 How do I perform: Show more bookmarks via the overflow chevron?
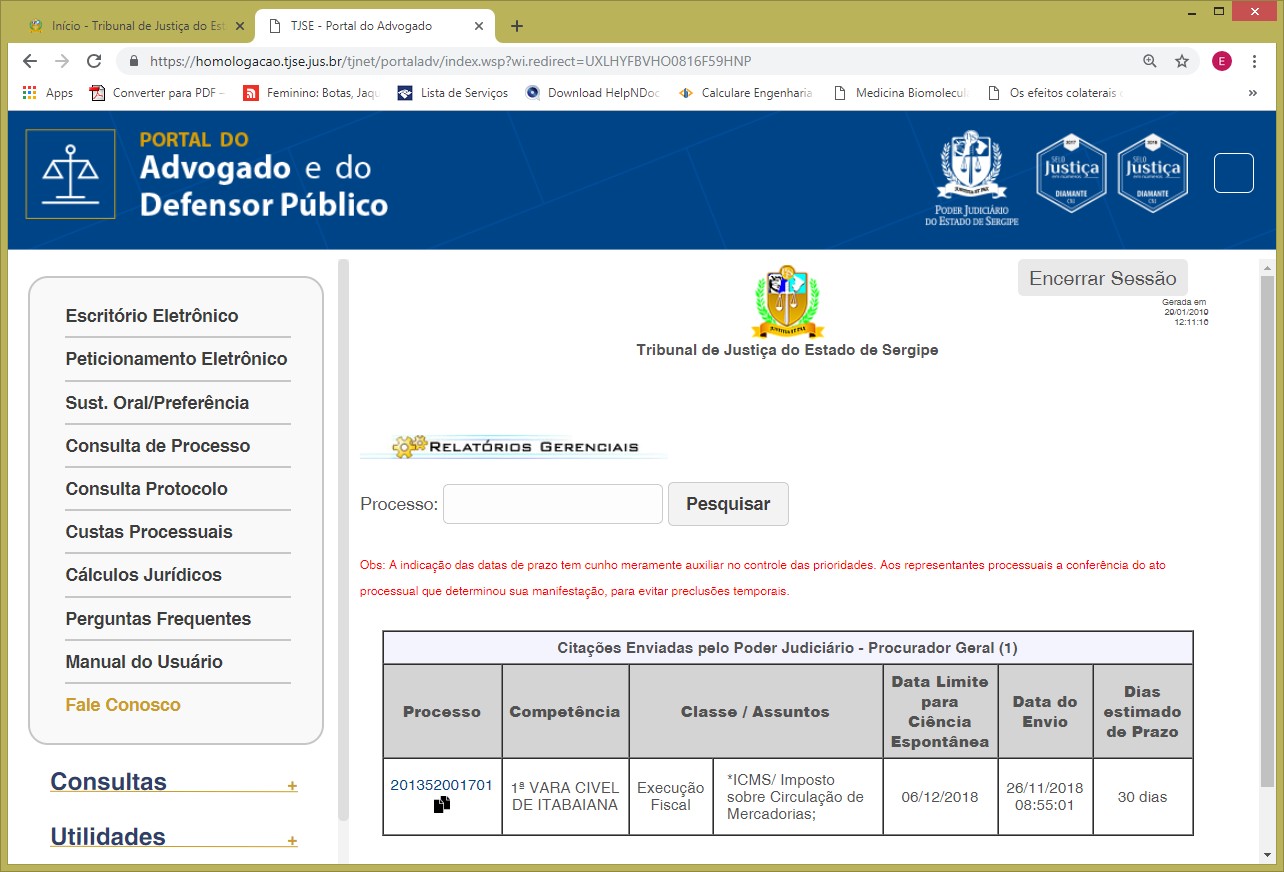click(1253, 93)
